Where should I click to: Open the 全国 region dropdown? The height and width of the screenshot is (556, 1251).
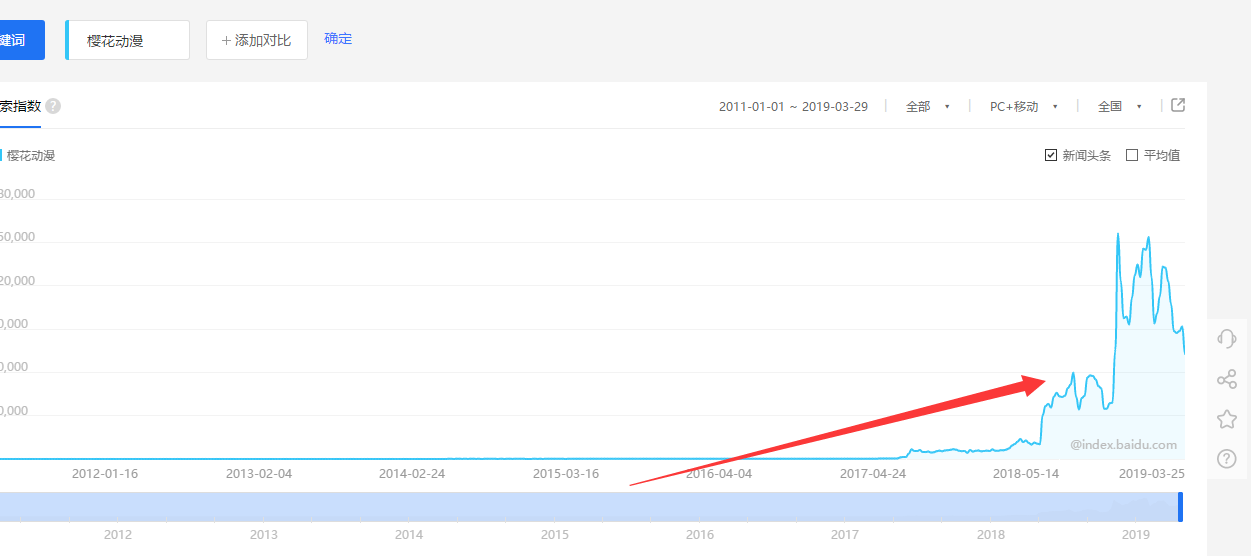click(1119, 106)
